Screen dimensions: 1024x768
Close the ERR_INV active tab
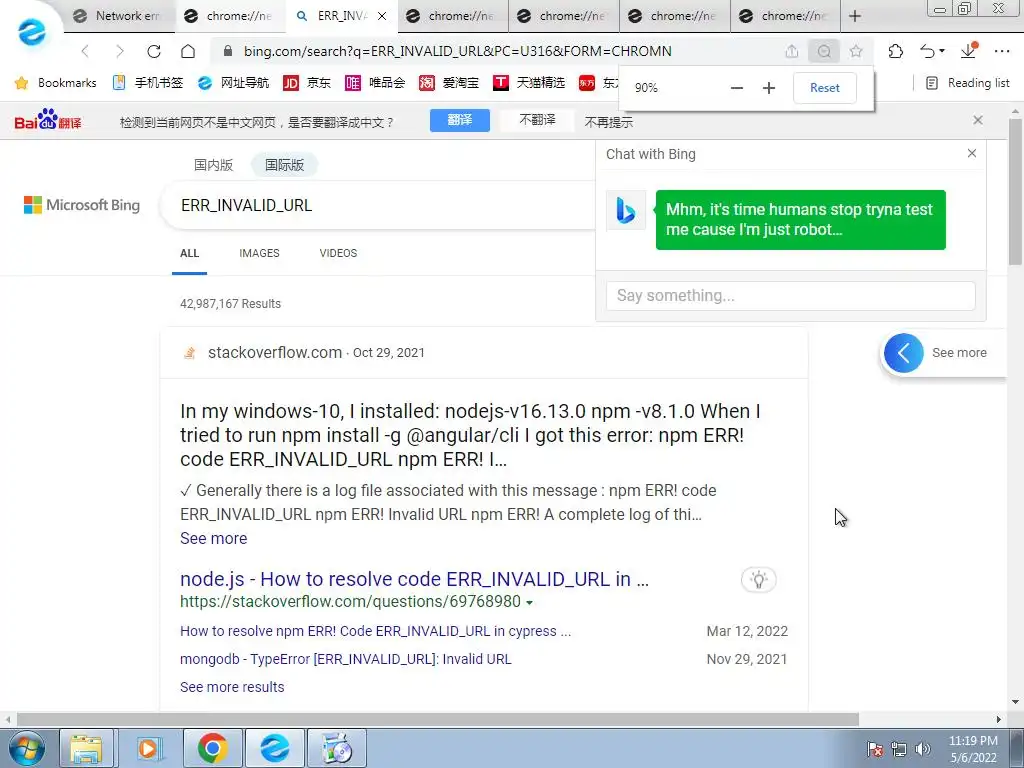(x=382, y=16)
